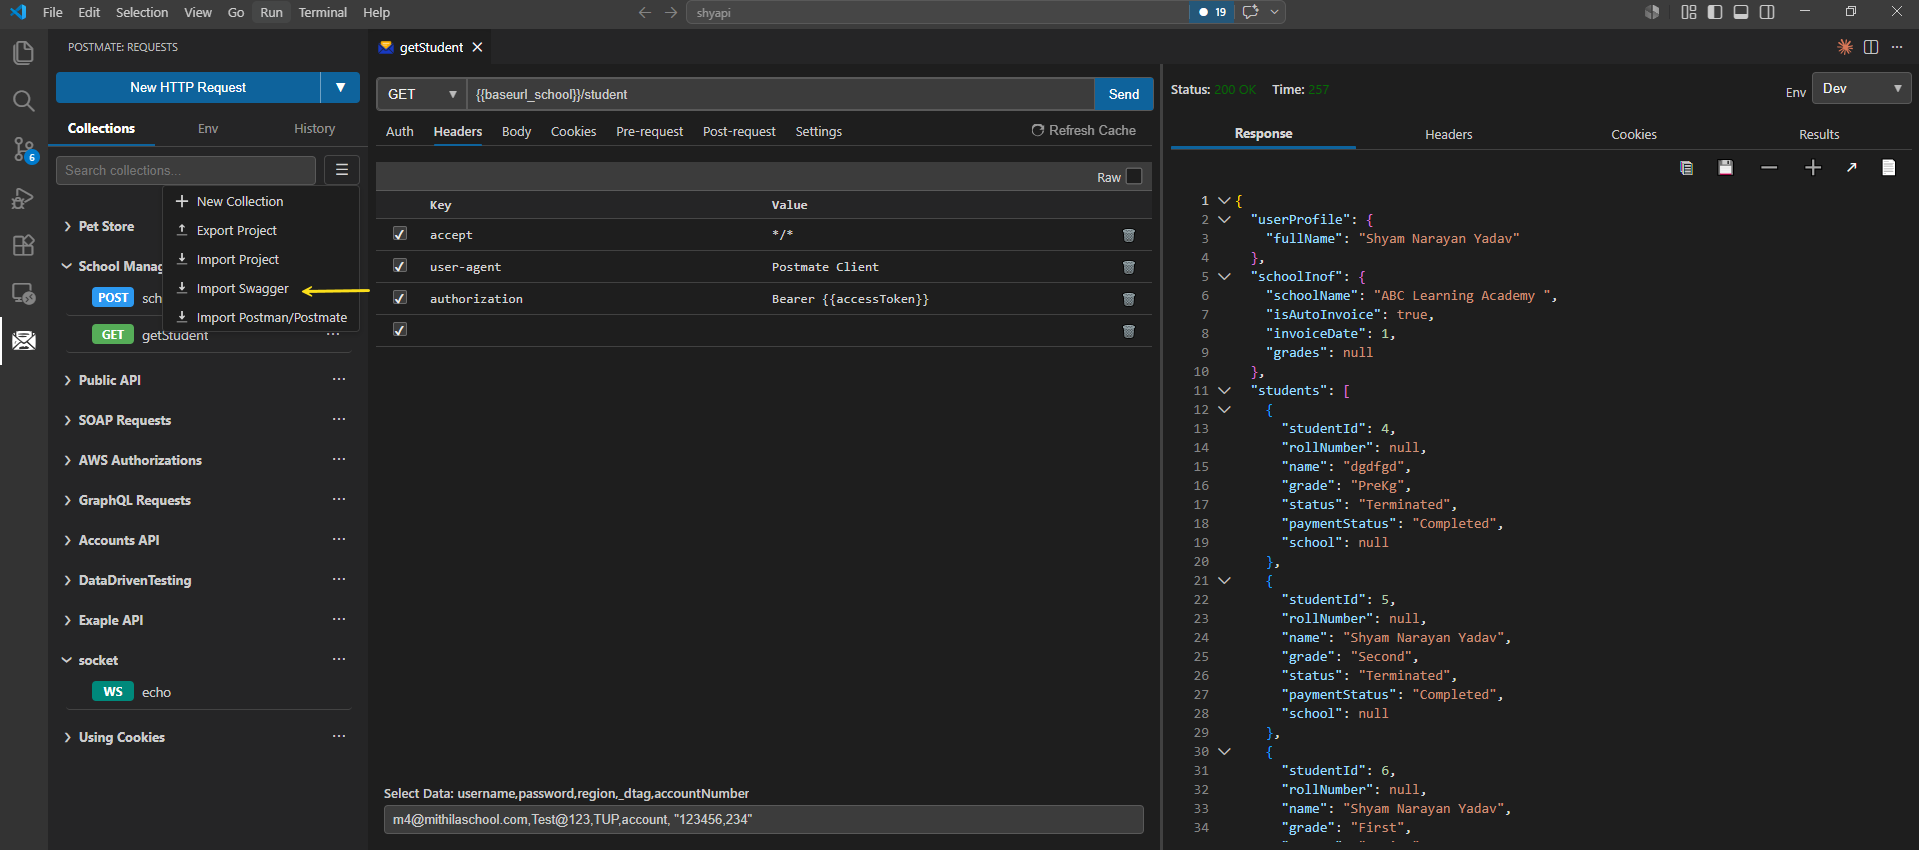Image resolution: width=1919 pixels, height=850 pixels.
Task: Click the shyapi command center search box
Action: (x=940, y=12)
